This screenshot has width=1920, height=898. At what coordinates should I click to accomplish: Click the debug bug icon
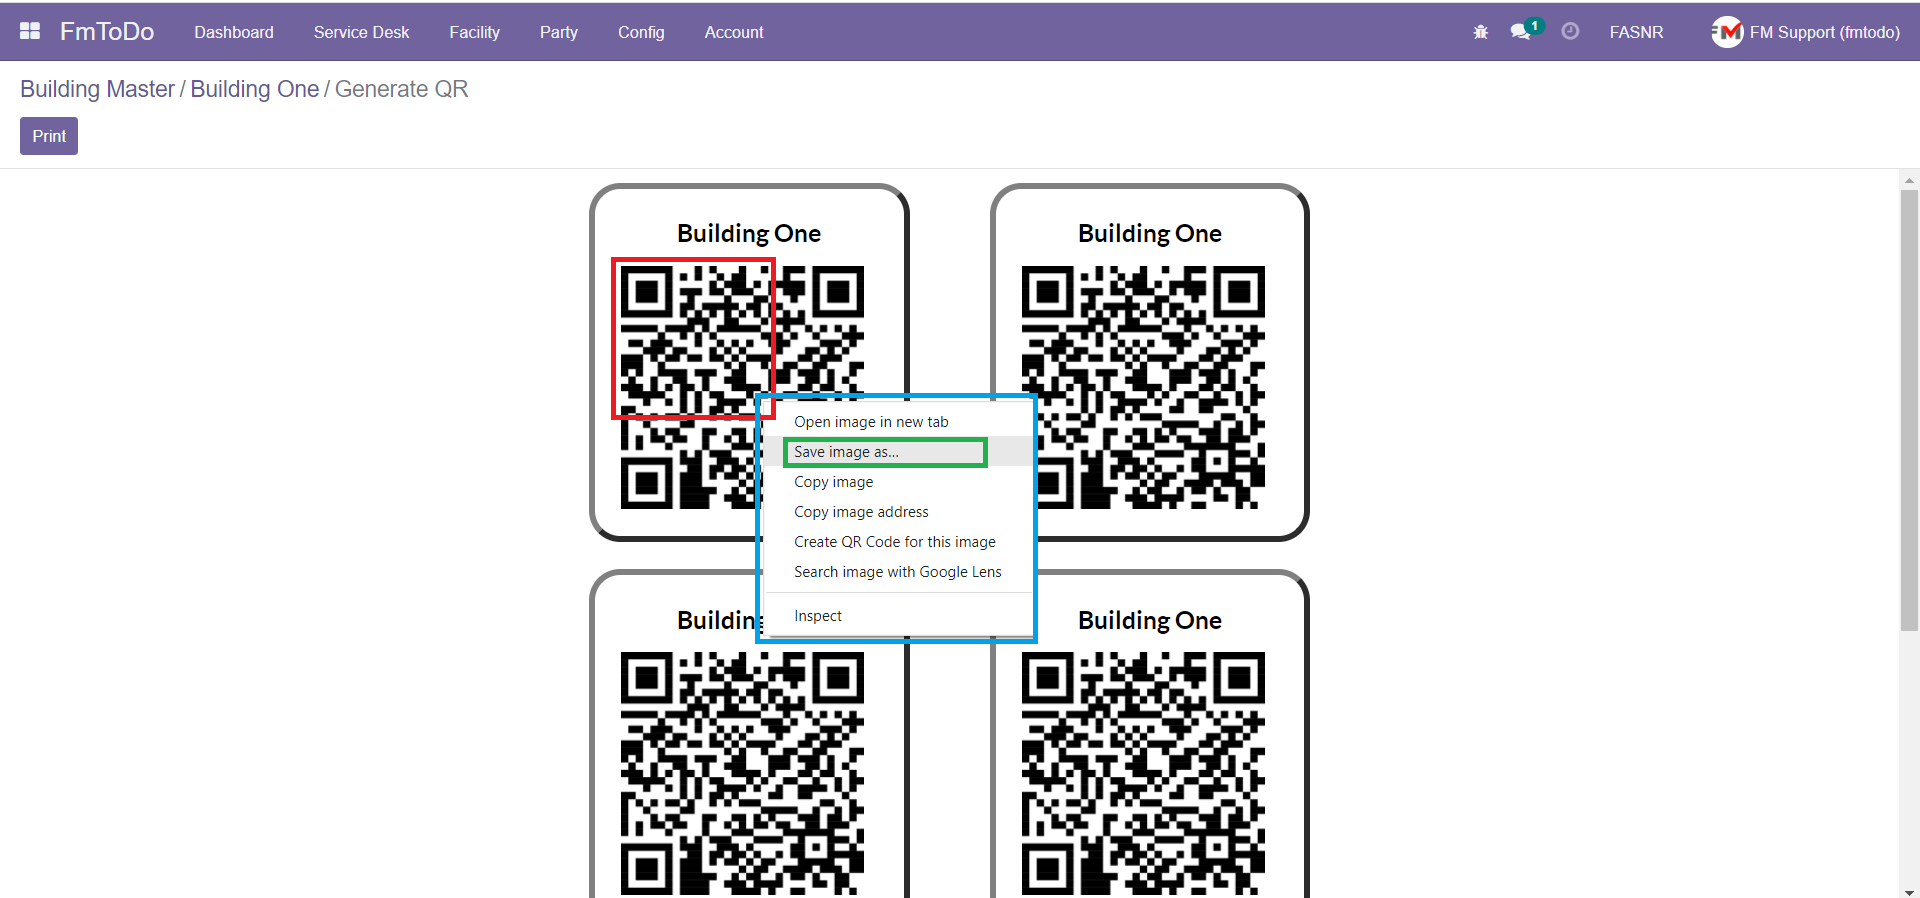tap(1481, 32)
